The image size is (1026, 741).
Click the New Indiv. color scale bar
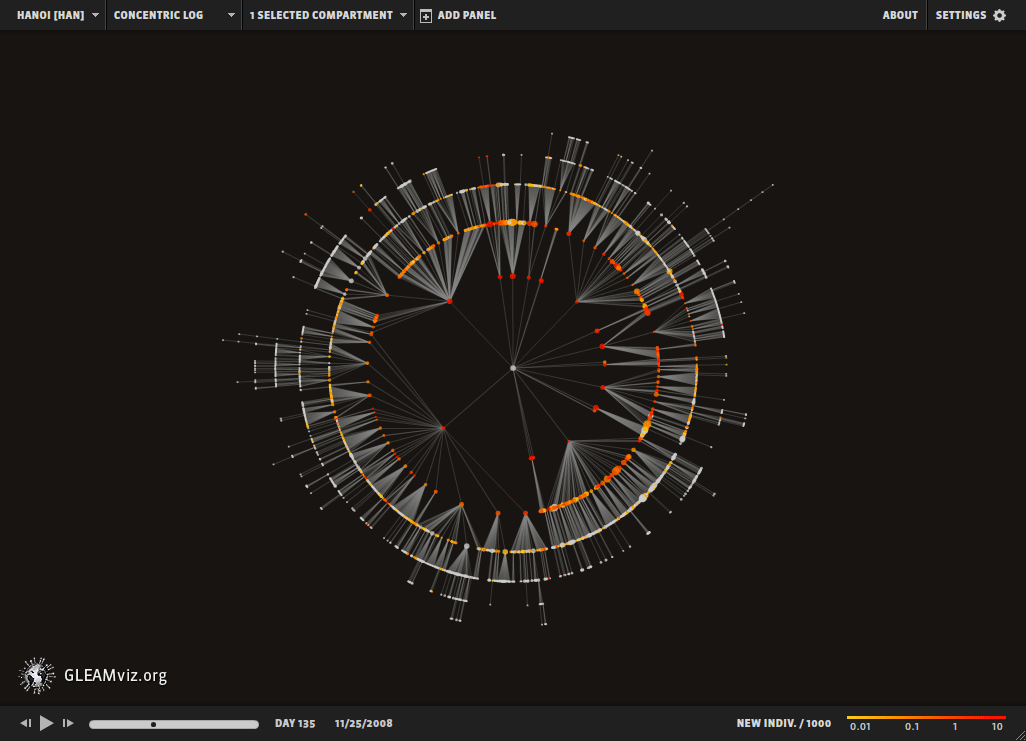click(926, 717)
